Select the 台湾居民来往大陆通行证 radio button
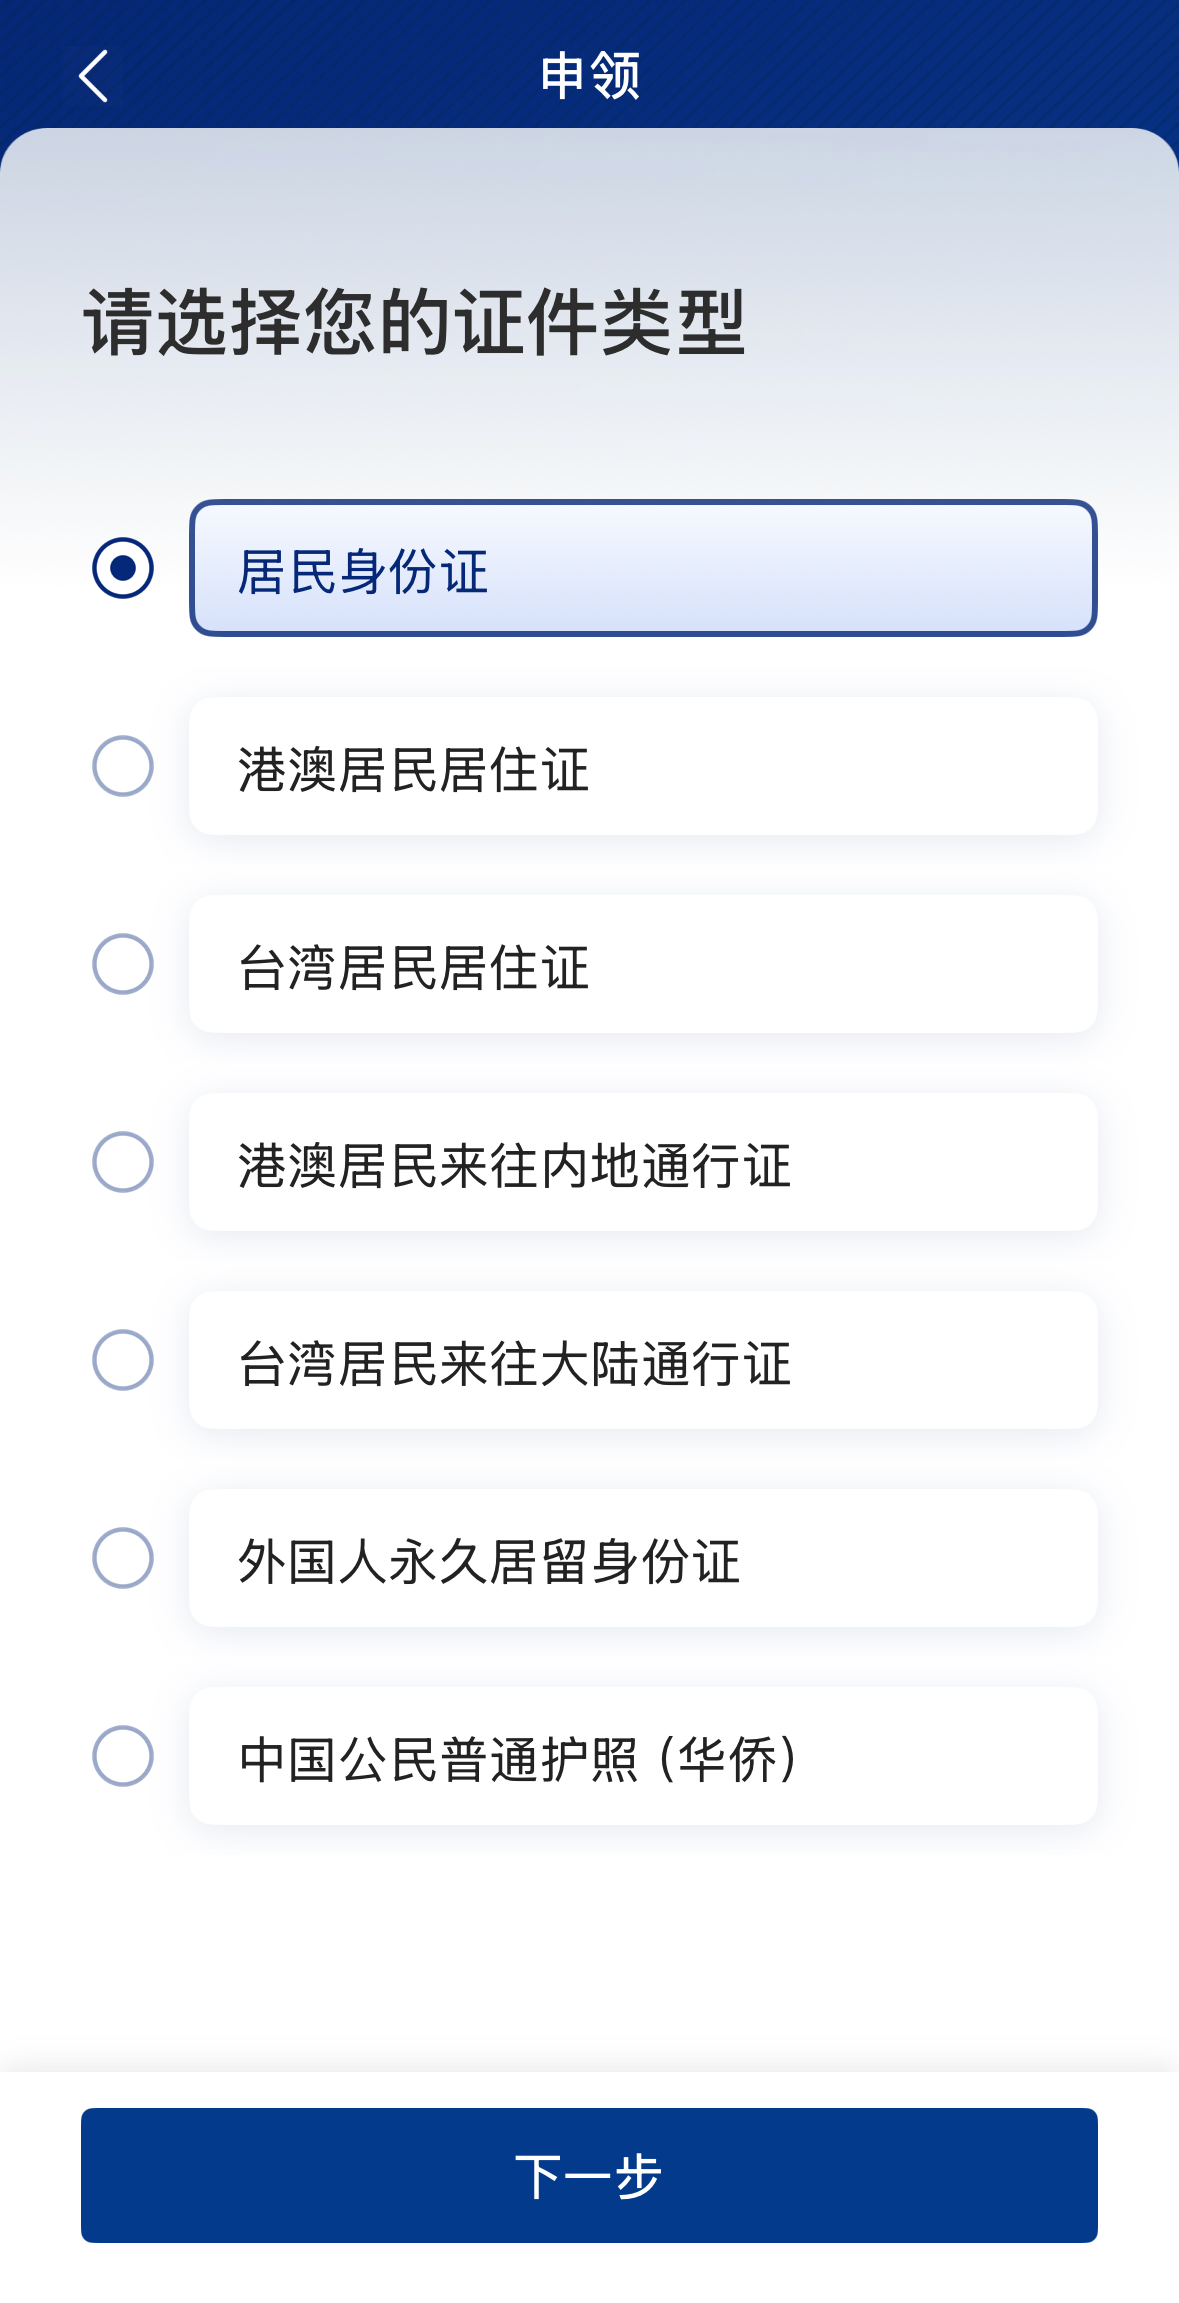The width and height of the screenshot is (1179, 2303). 123,1360
